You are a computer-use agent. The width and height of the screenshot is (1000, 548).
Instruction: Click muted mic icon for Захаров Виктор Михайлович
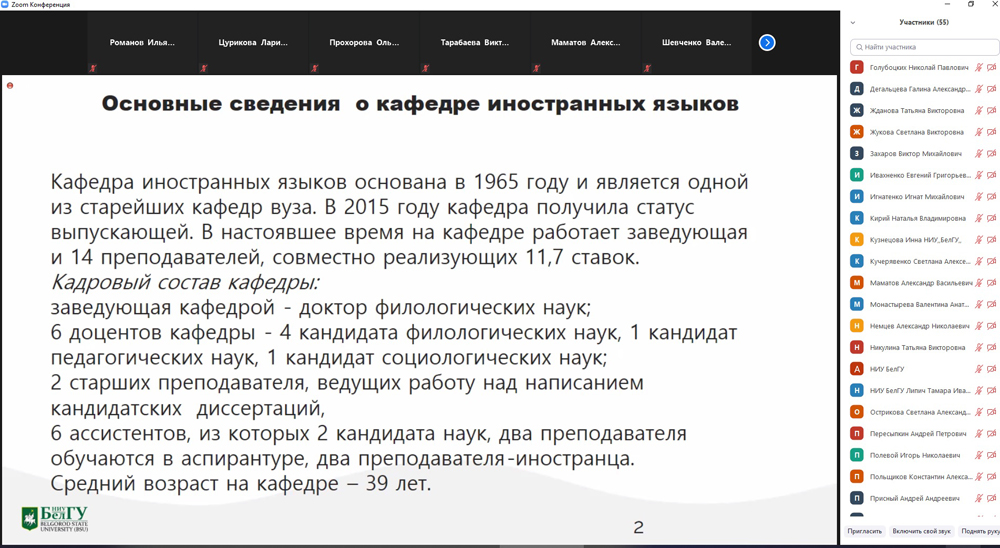979,154
